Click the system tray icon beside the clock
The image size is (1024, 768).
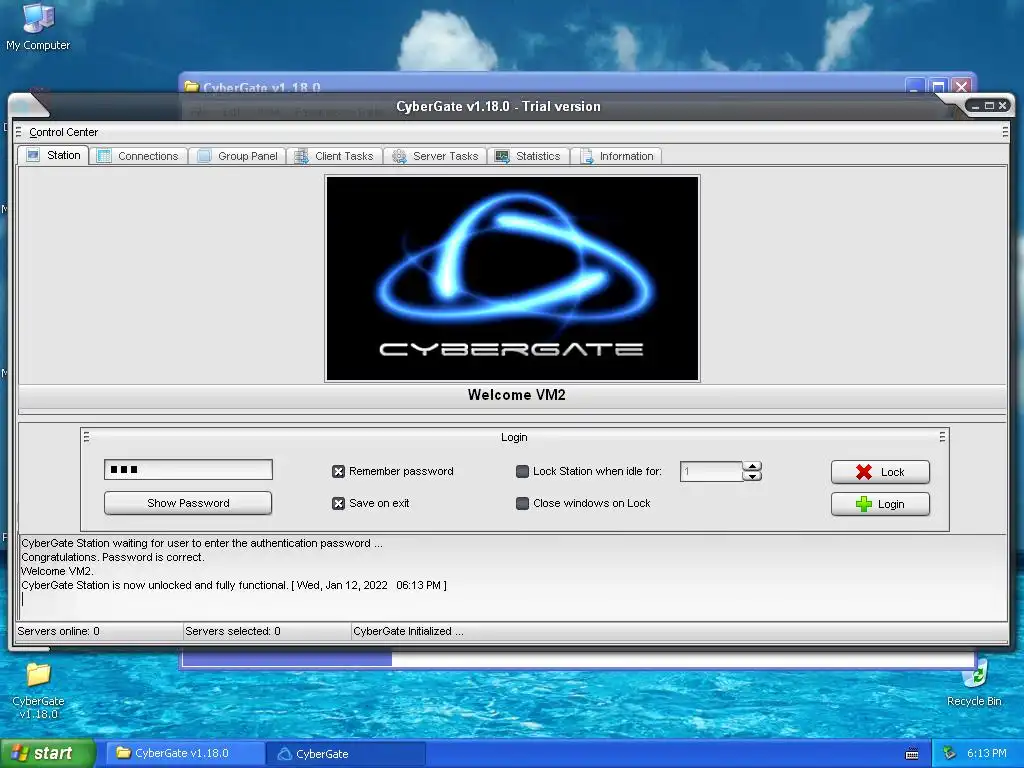[x=950, y=754]
